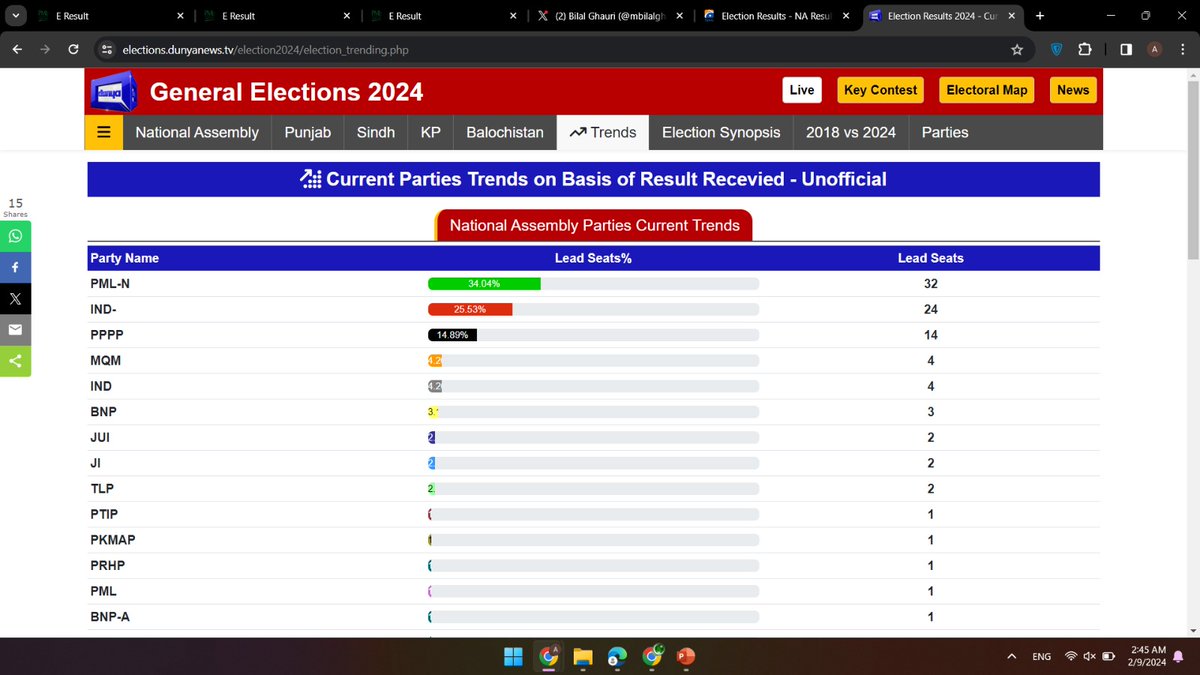
Task: Click the 'BNP-A' party name
Action: pyautogui.click(x=110, y=617)
